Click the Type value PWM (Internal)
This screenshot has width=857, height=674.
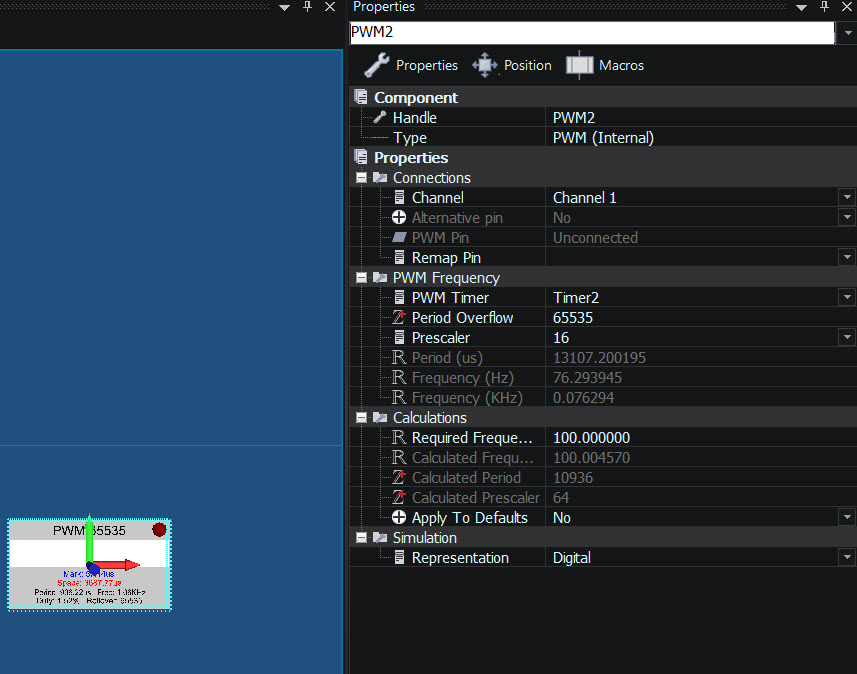point(603,138)
